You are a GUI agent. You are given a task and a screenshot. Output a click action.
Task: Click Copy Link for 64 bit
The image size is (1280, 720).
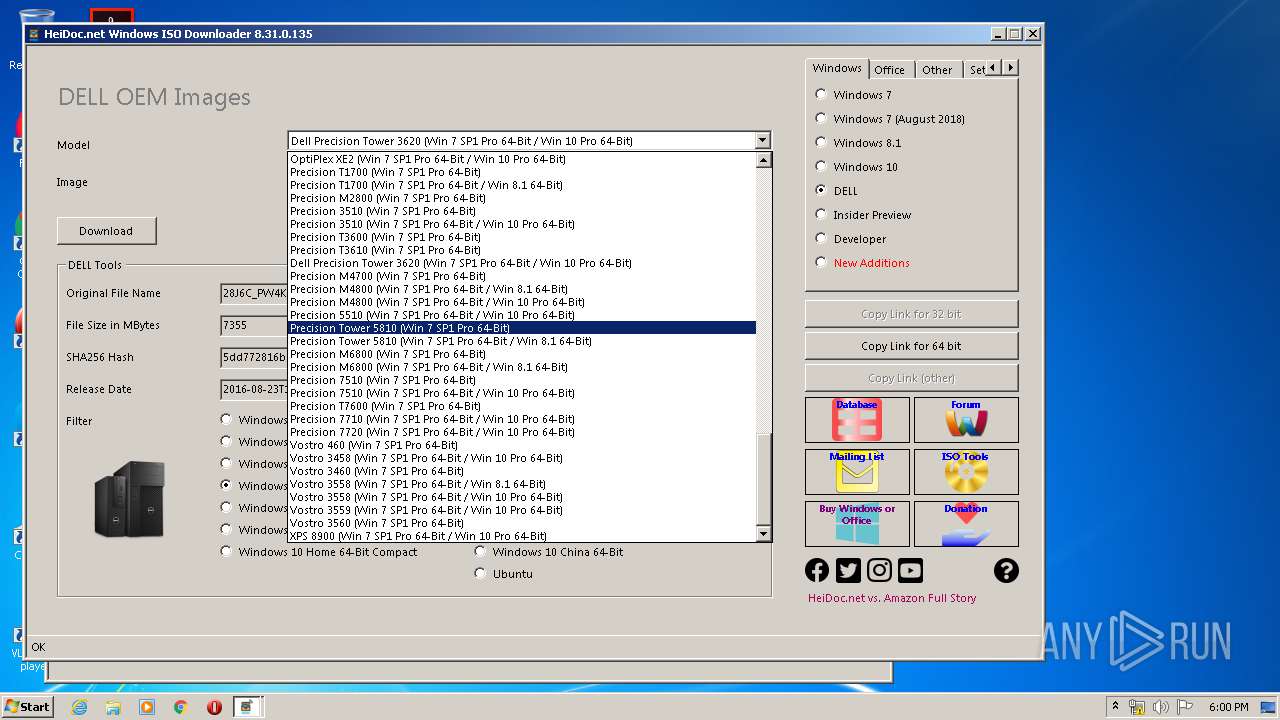click(911, 346)
